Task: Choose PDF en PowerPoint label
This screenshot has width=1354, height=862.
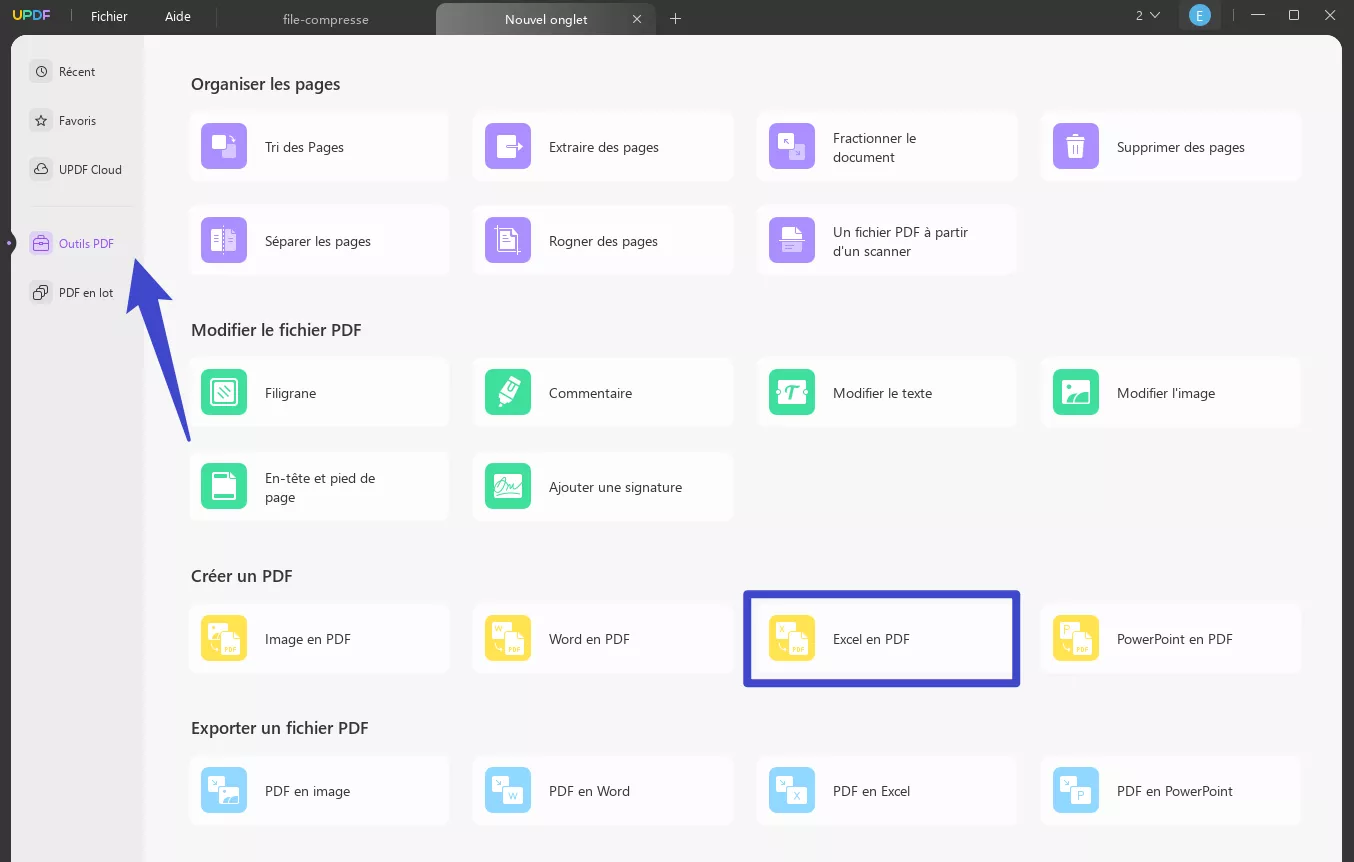Action: pos(1174,791)
